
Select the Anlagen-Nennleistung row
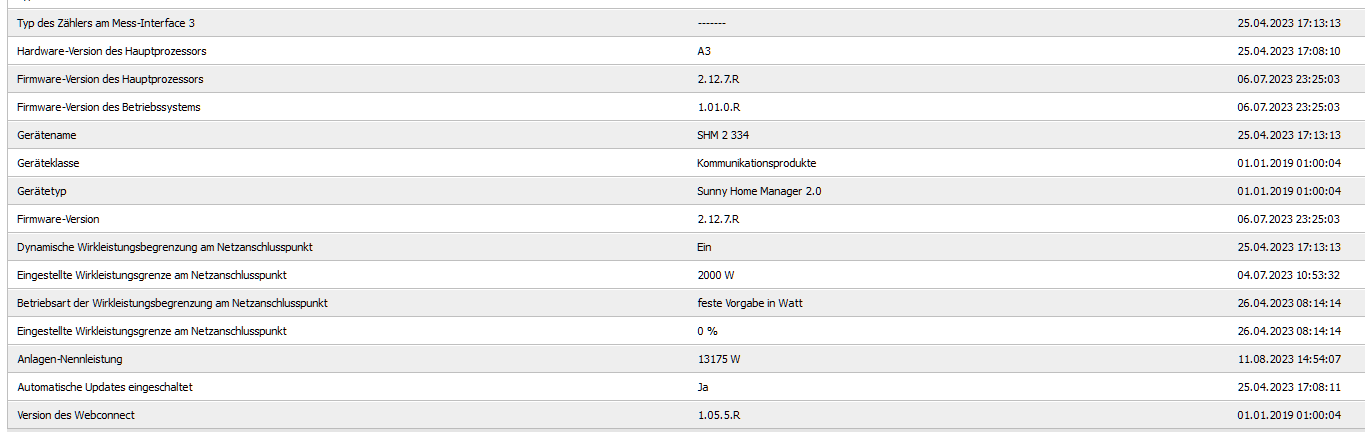682,359
